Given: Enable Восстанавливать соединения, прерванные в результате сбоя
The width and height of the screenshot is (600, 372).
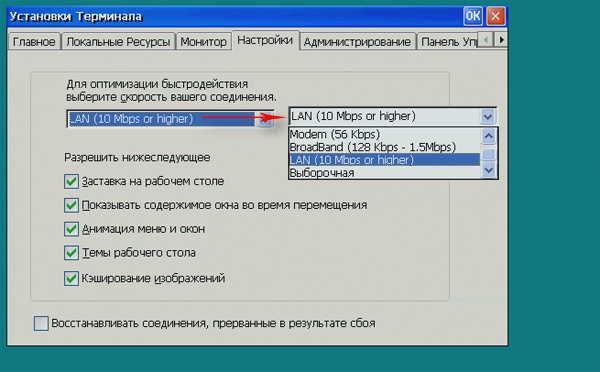Looking at the screenshot, I should (x=41, y=323).
